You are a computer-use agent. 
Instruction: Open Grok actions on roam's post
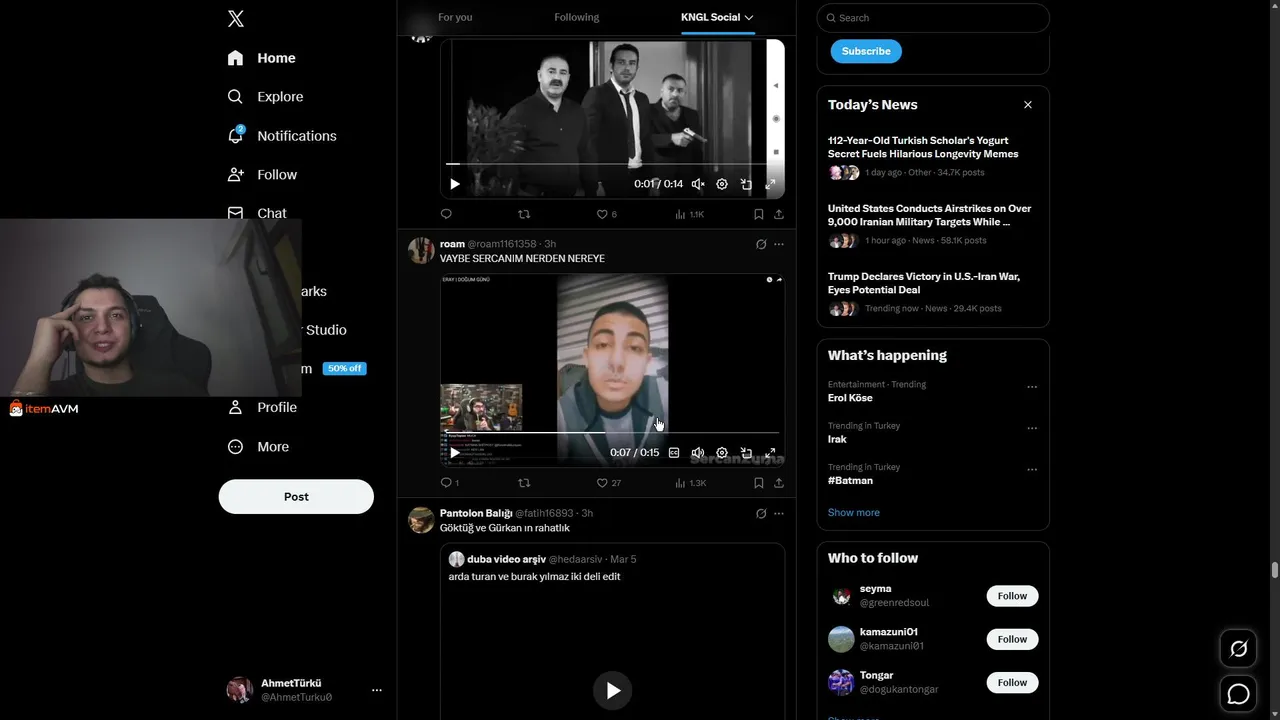click(x=761, y=244)
